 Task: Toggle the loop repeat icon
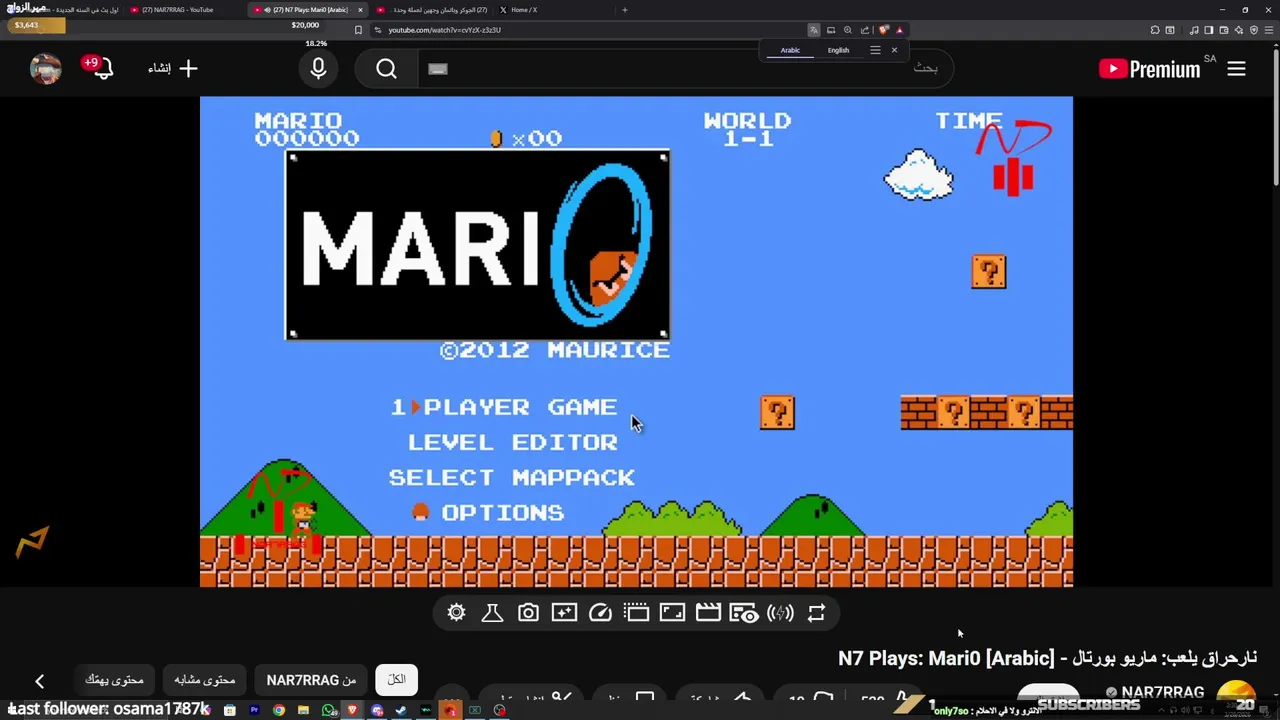pos(816,613)
